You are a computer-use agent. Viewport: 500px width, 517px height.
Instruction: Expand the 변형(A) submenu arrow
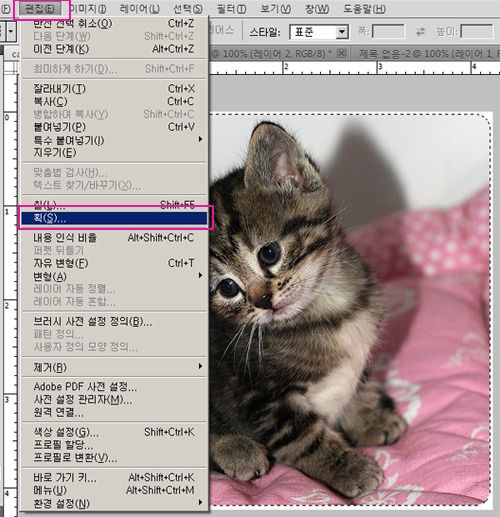pyautogui.click(x=200, y=275)
